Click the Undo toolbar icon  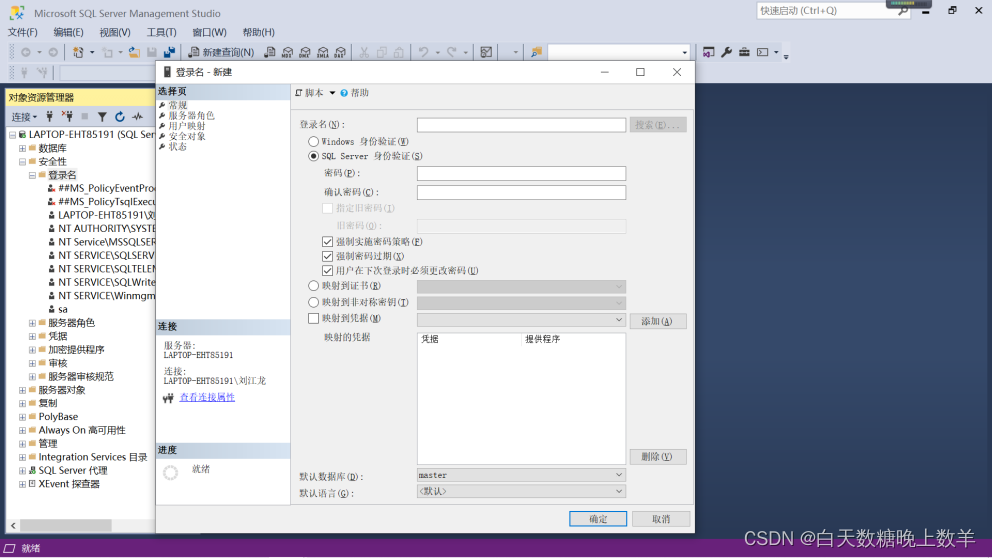click(423, 53)
